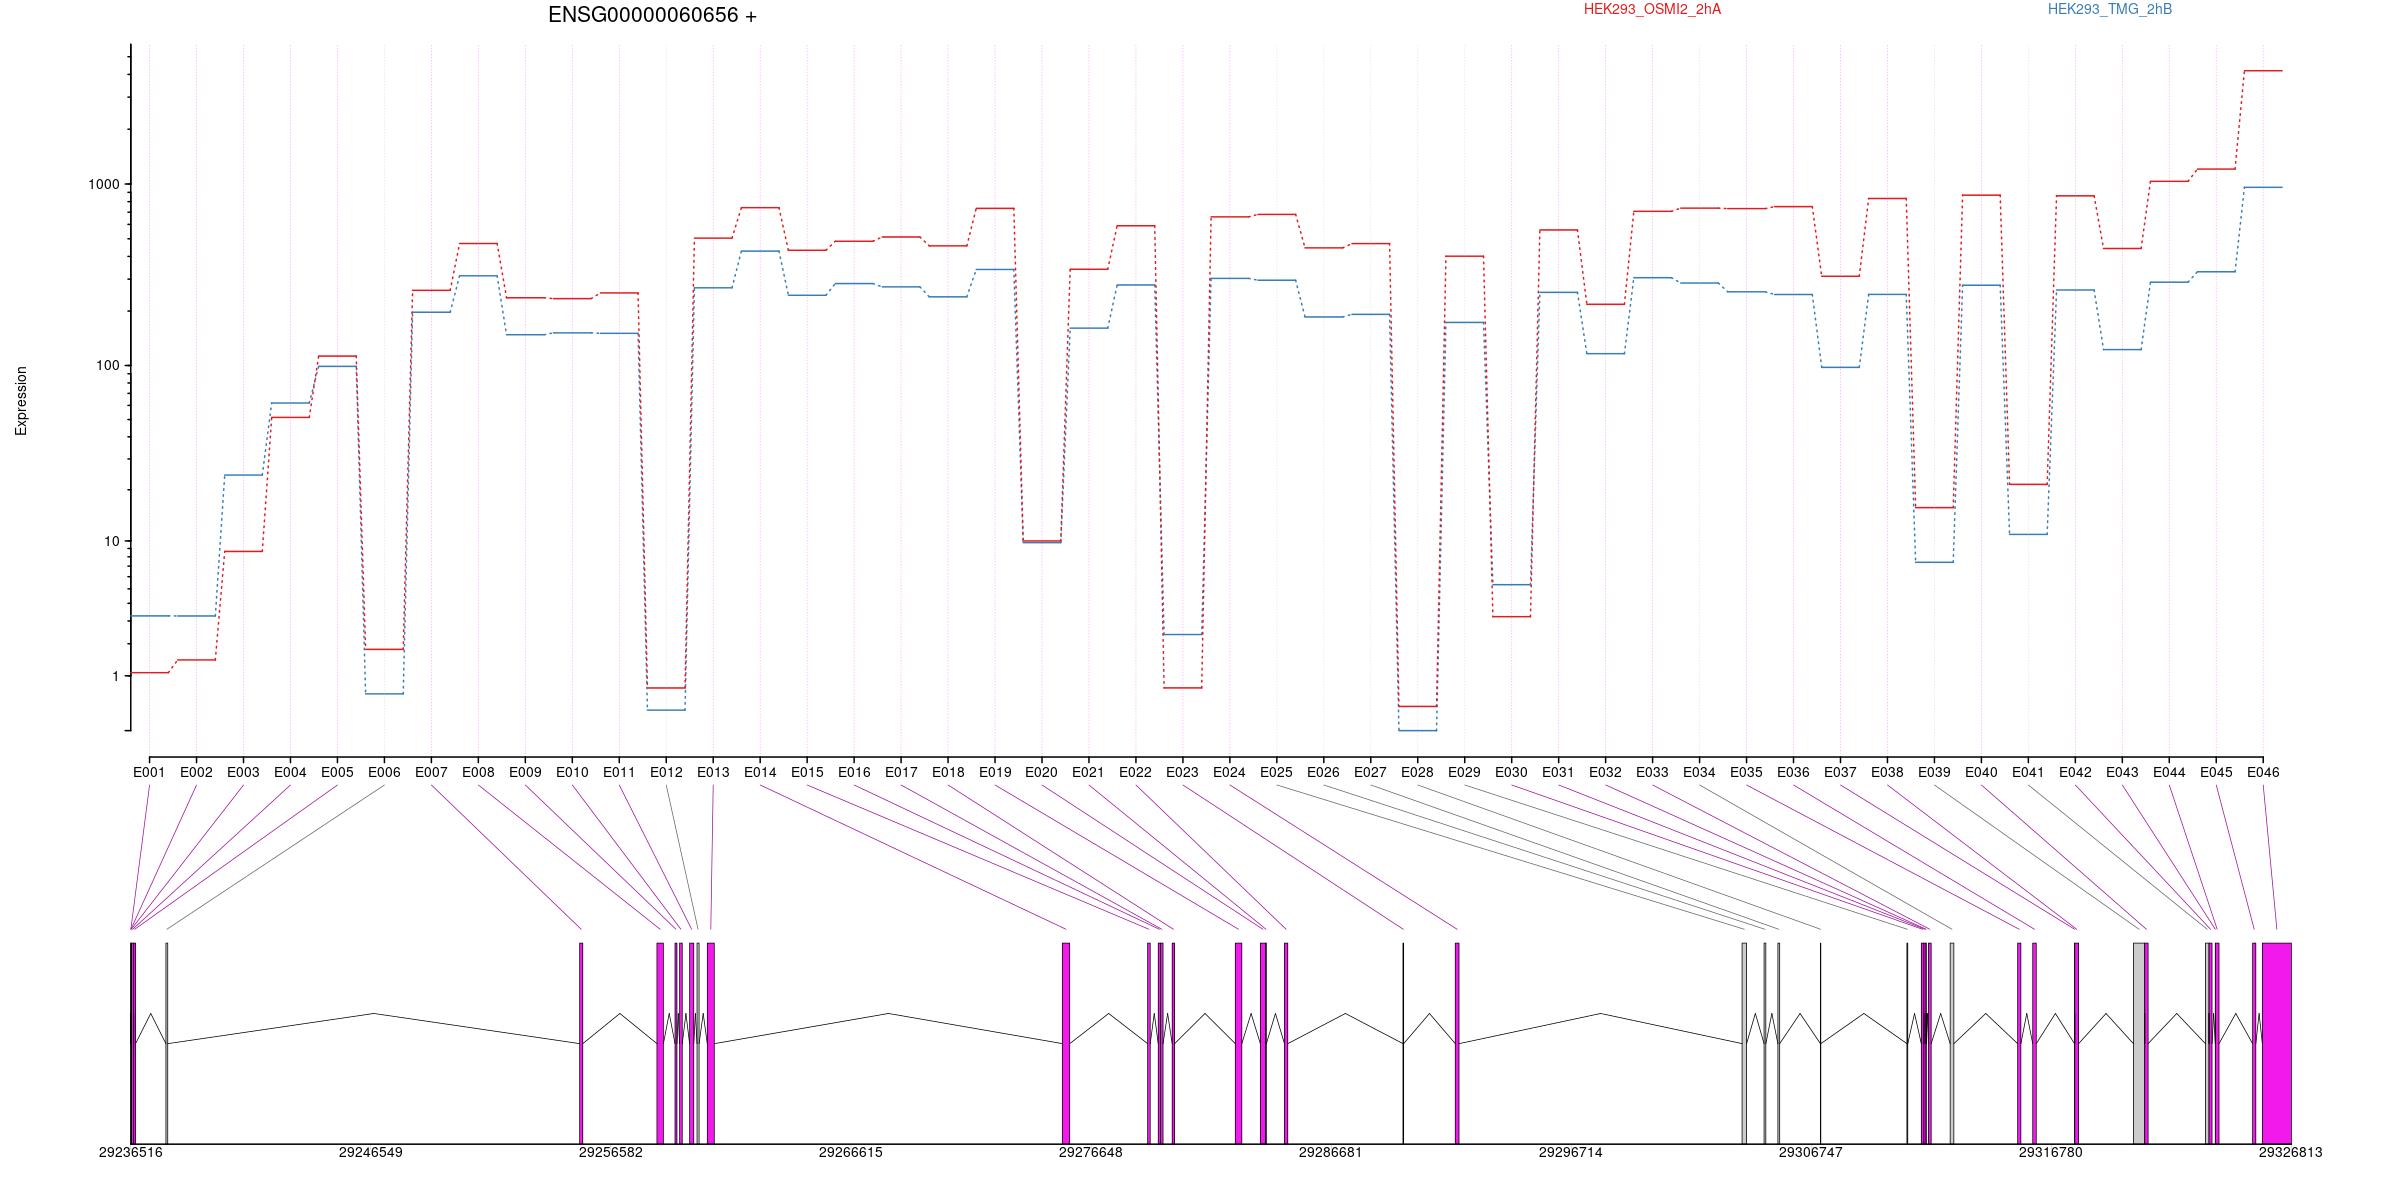
Task: Click exon label E005
Action: coord(337,772)
